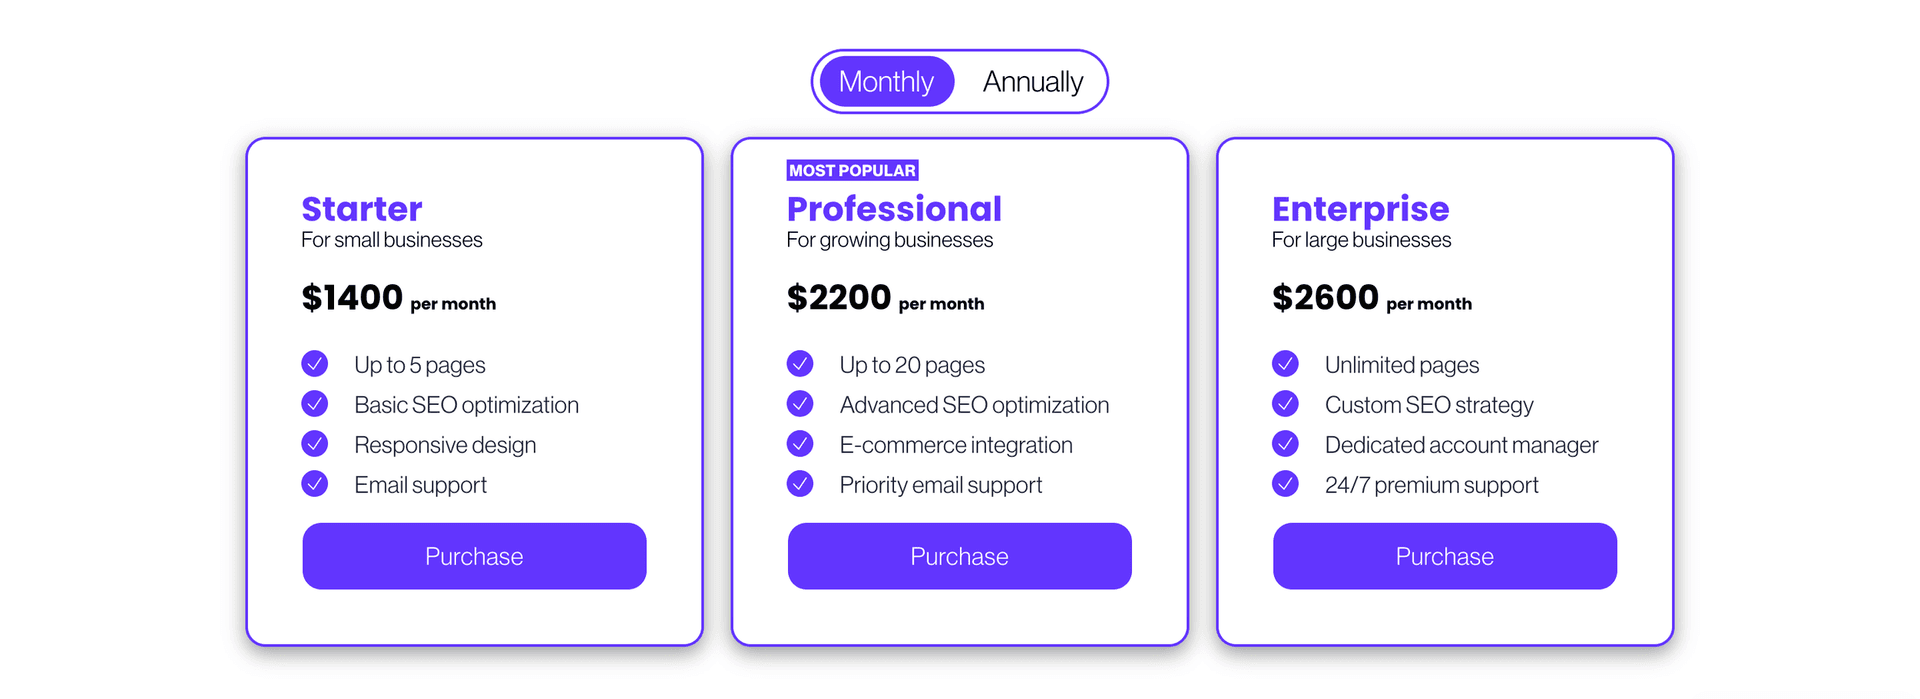Click checkmark icon beside Up to 5 pages
This screenshot has height=699, width=1920.
(x=315, y=363)
